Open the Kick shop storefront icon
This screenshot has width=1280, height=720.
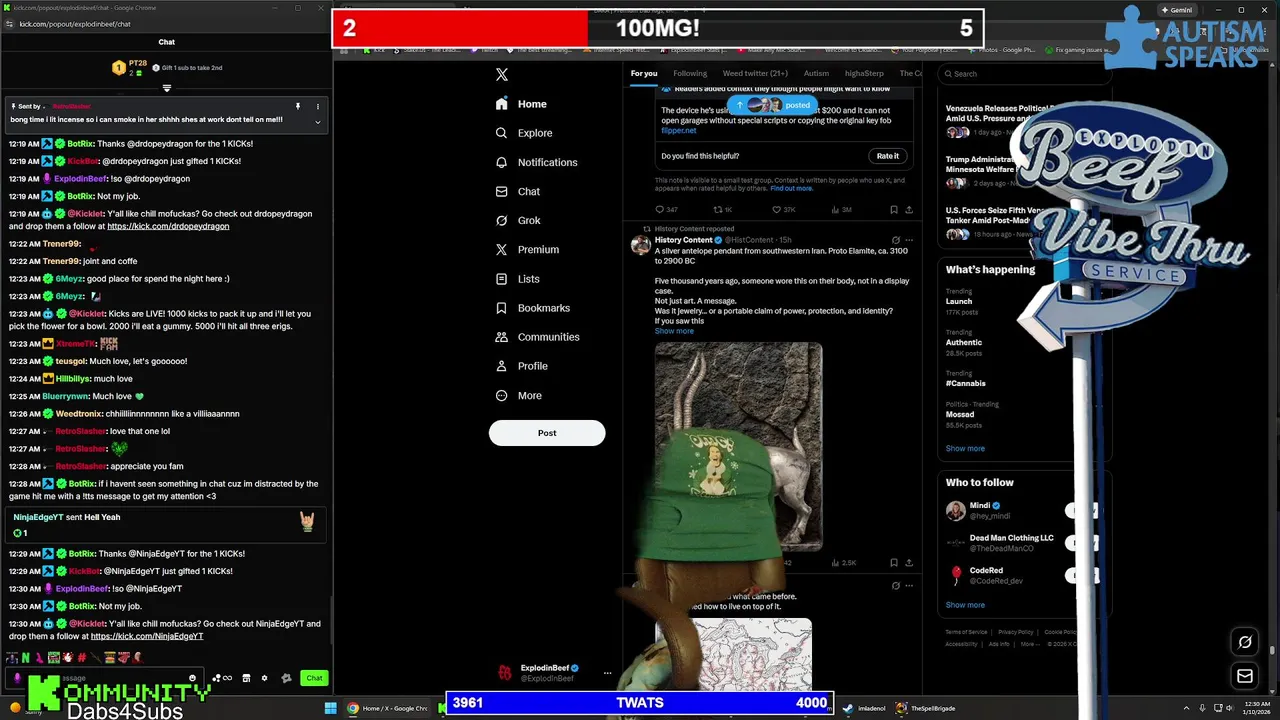[x=246, y=678]
